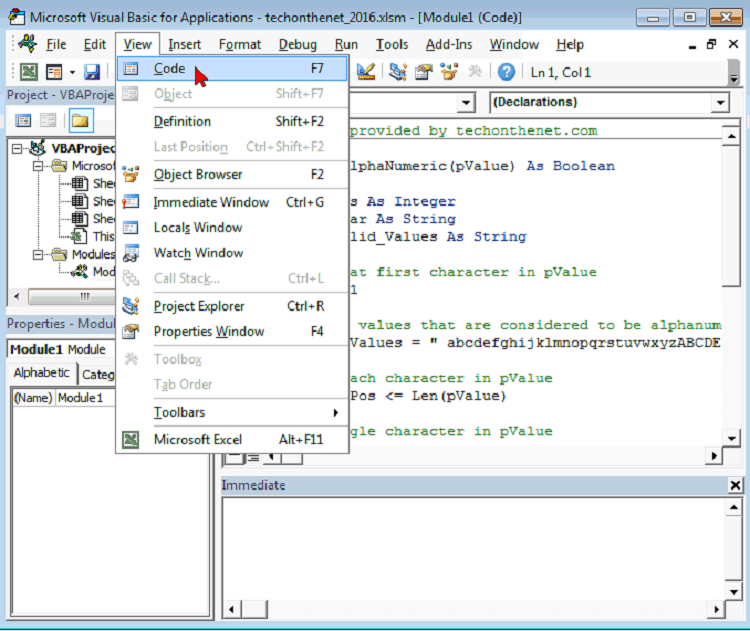This screenshot has width=750, height=631.
Task: Click Immediate window scroll up arrow
Action: 733,507
